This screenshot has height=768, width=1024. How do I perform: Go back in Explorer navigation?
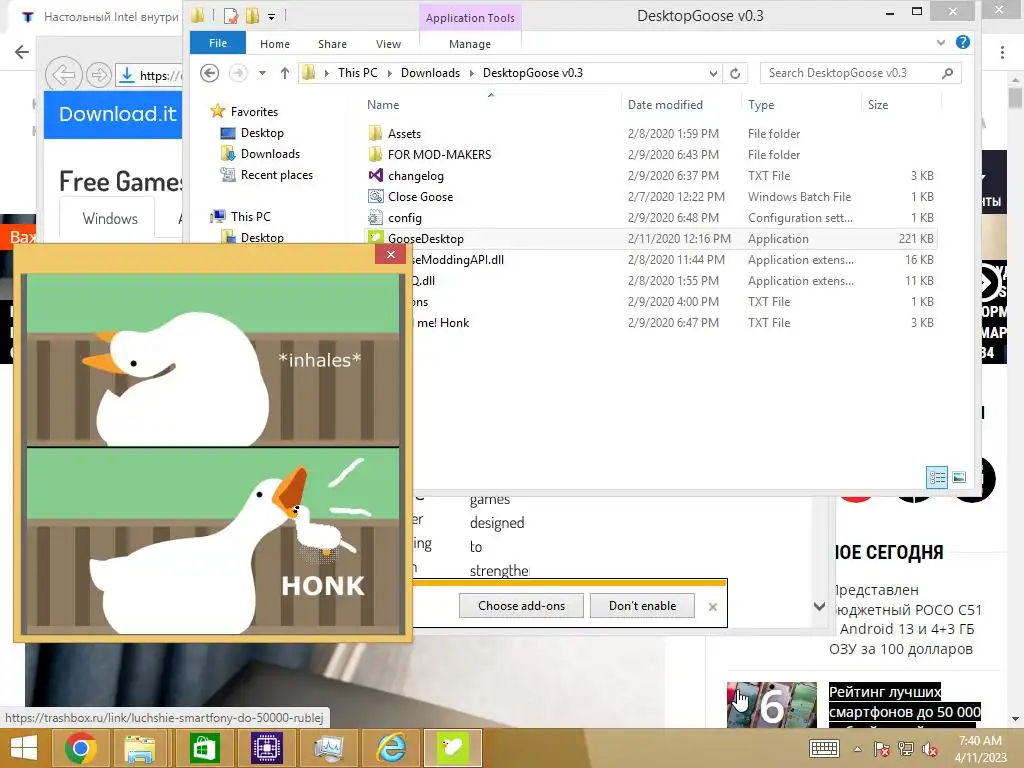pyautogui.click(x=209, y=72)
